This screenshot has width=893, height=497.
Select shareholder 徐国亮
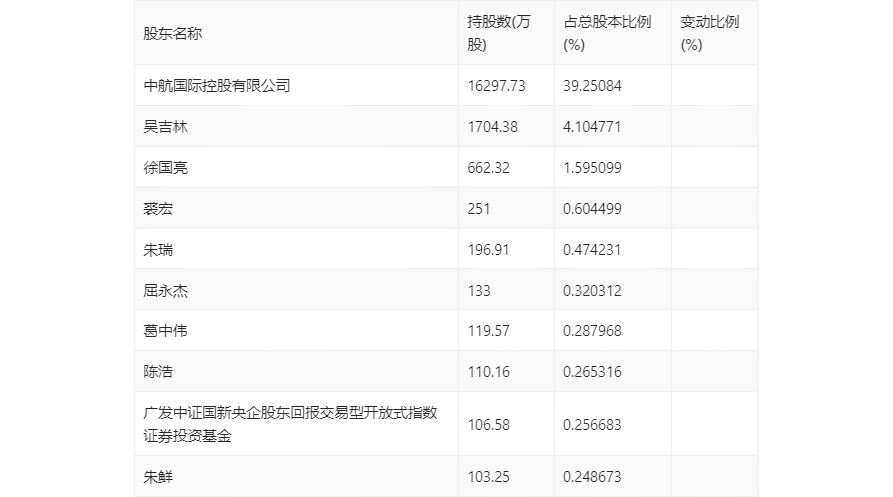coord(165,168)
